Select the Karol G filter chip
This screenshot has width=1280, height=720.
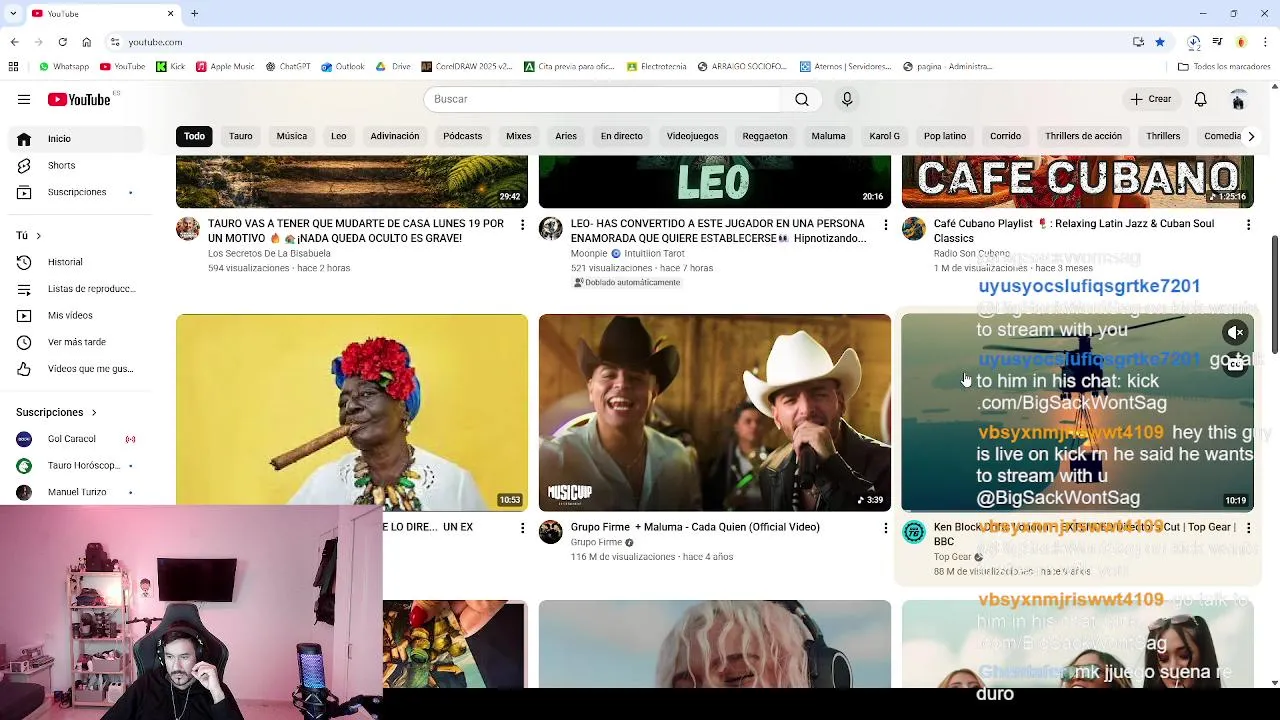click(x=884, y=136)
